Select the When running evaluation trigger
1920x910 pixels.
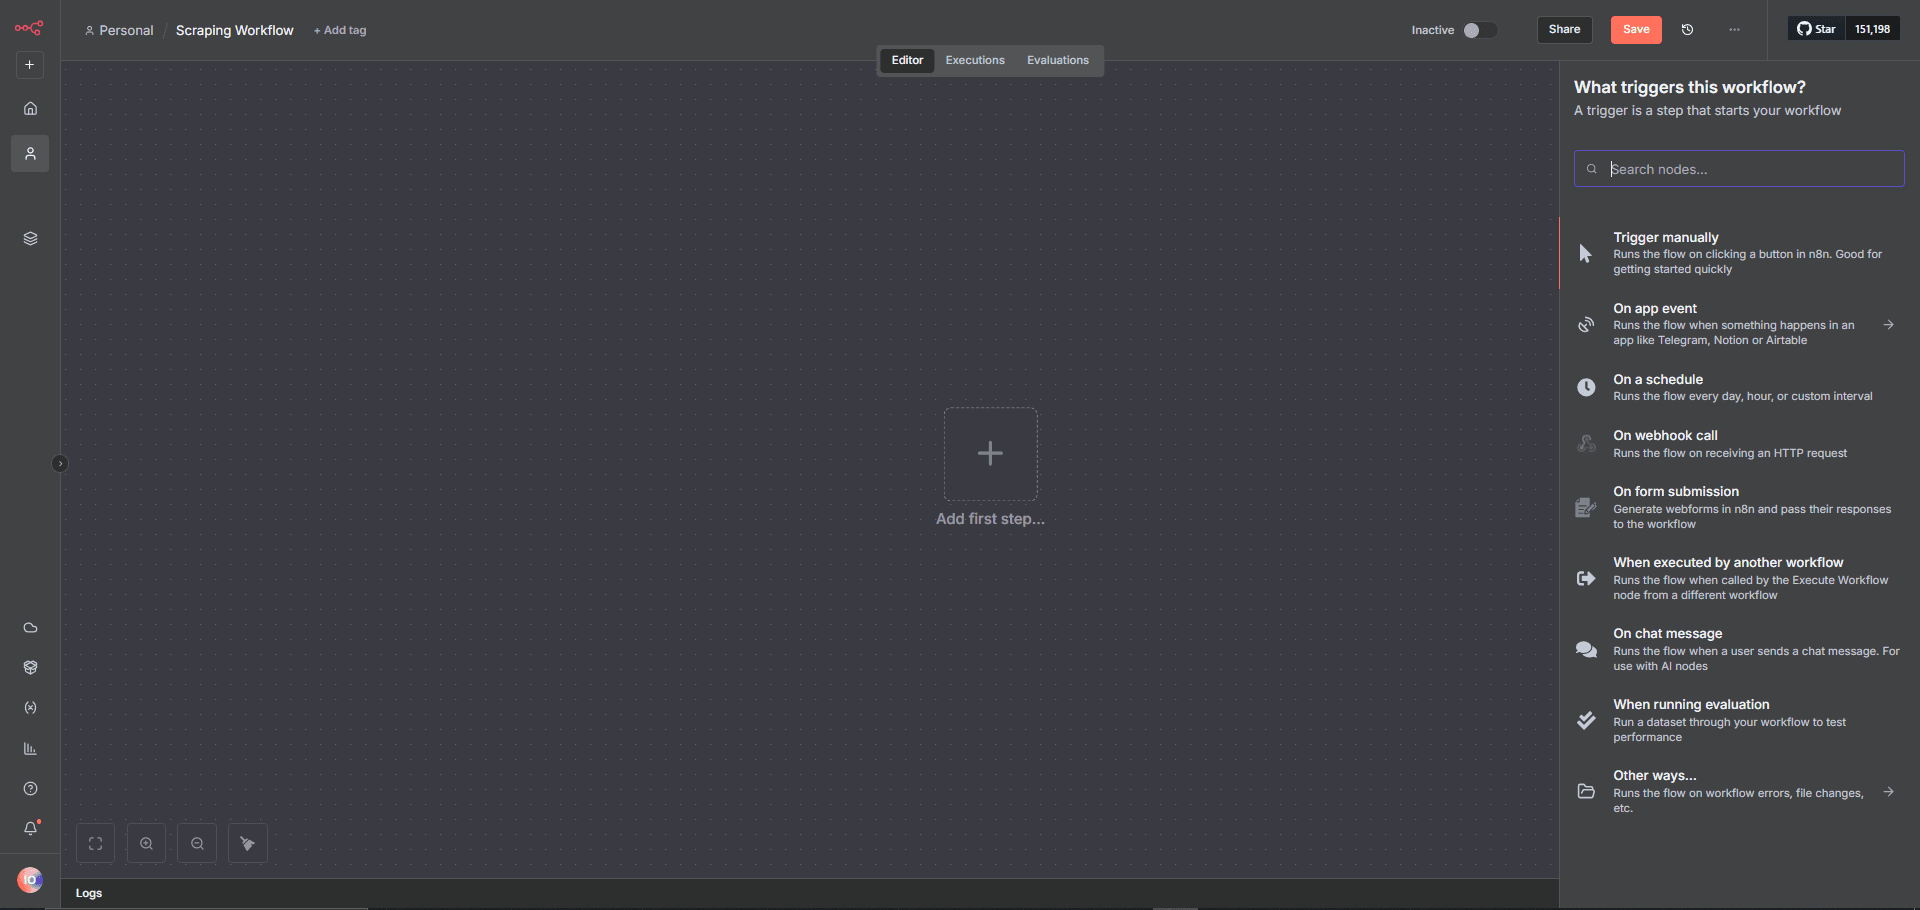[x=1739, y=720]
